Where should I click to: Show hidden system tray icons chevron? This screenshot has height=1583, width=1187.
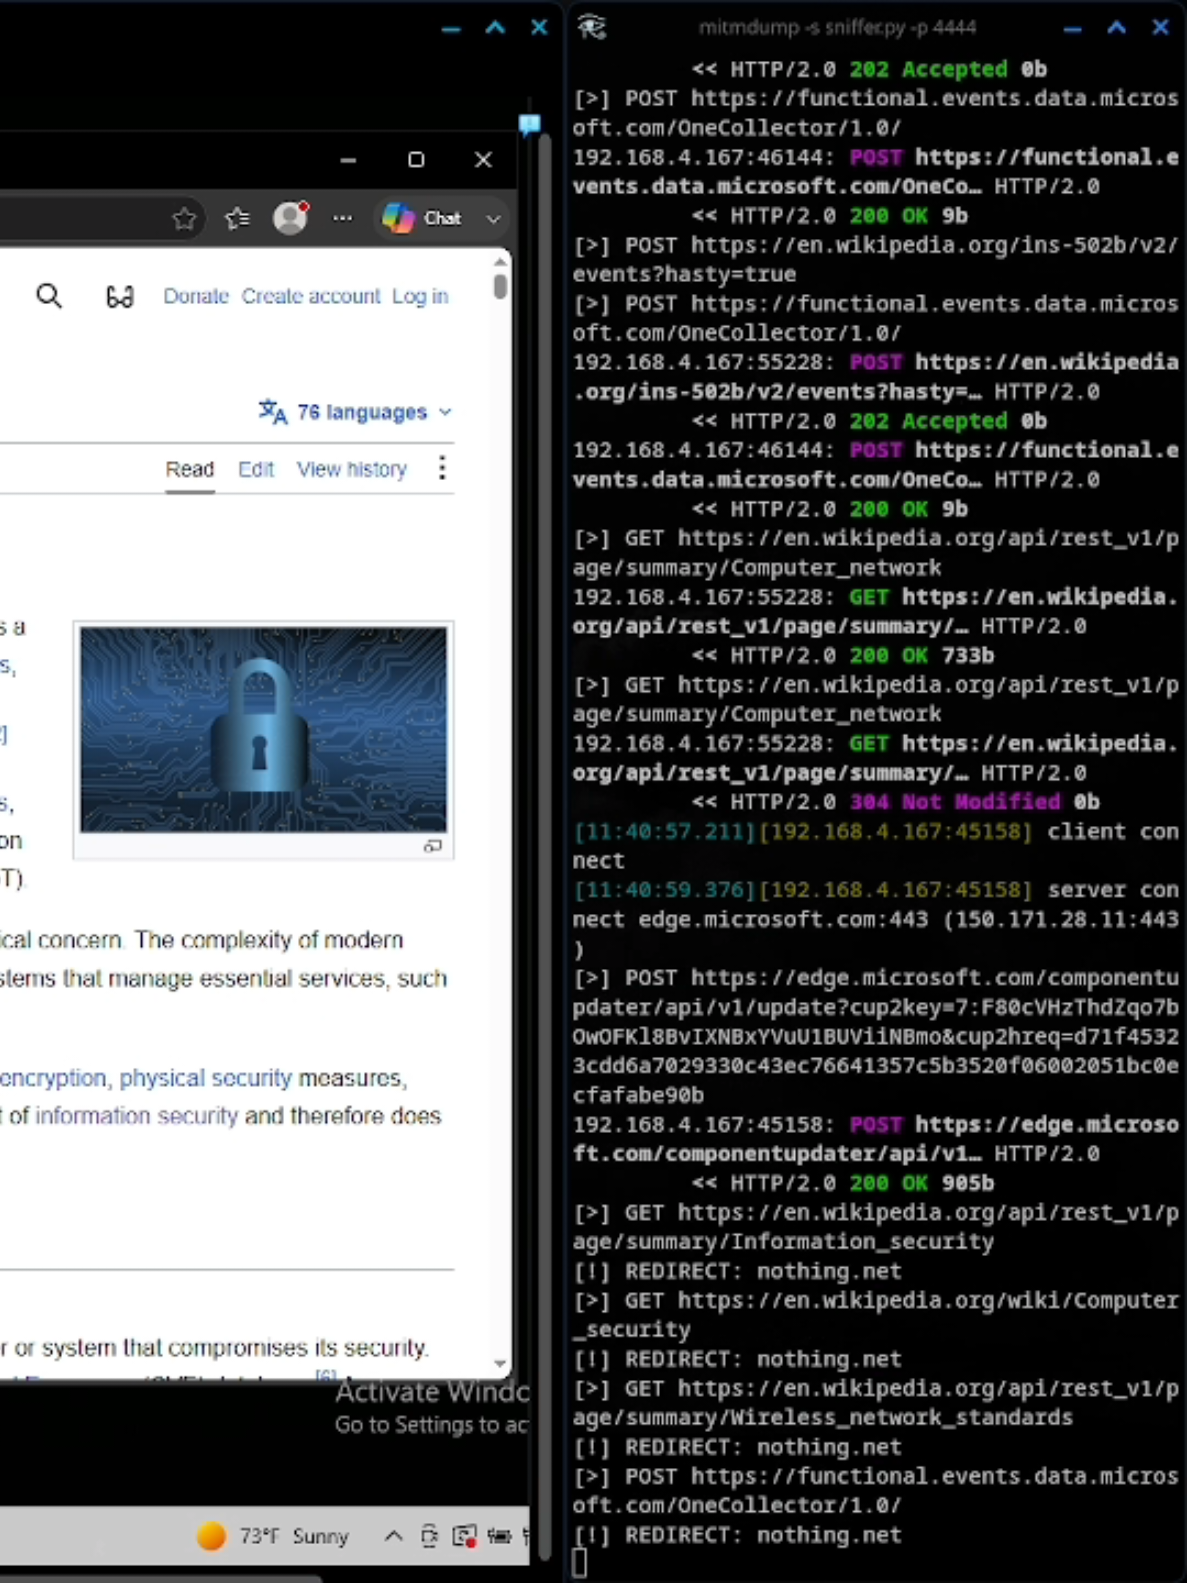(x=394, y=1536)
